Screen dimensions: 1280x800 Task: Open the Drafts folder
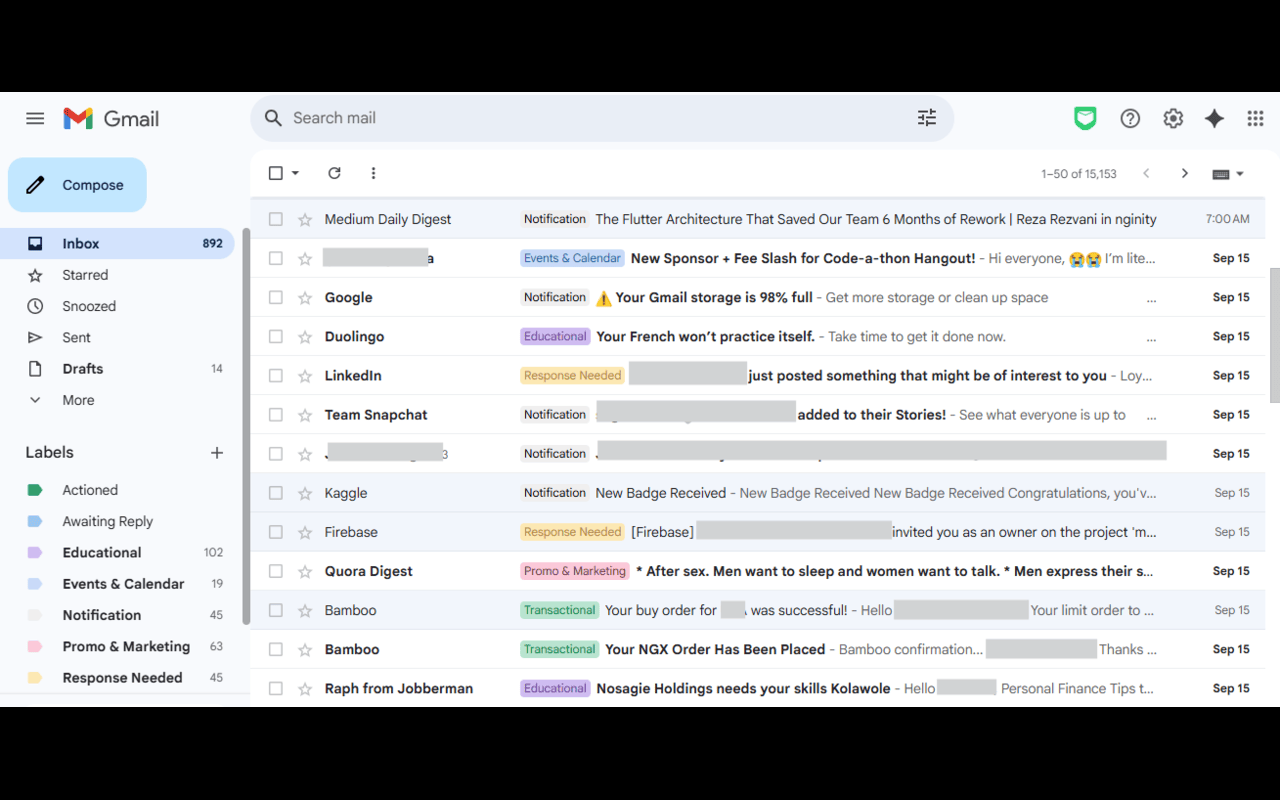118,369
